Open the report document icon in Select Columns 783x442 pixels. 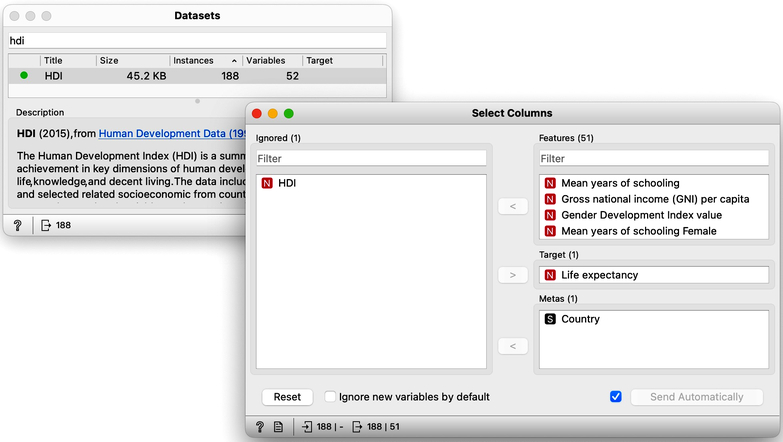tap(278, 427)
